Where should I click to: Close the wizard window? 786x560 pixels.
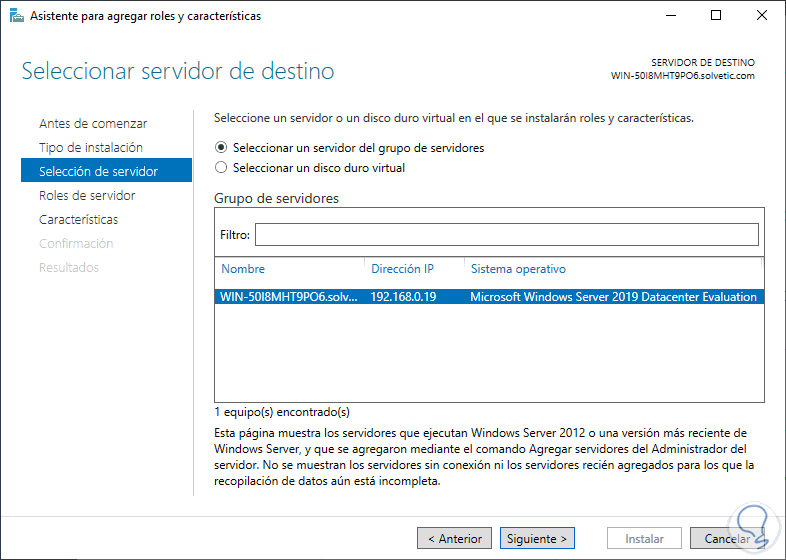762,16
